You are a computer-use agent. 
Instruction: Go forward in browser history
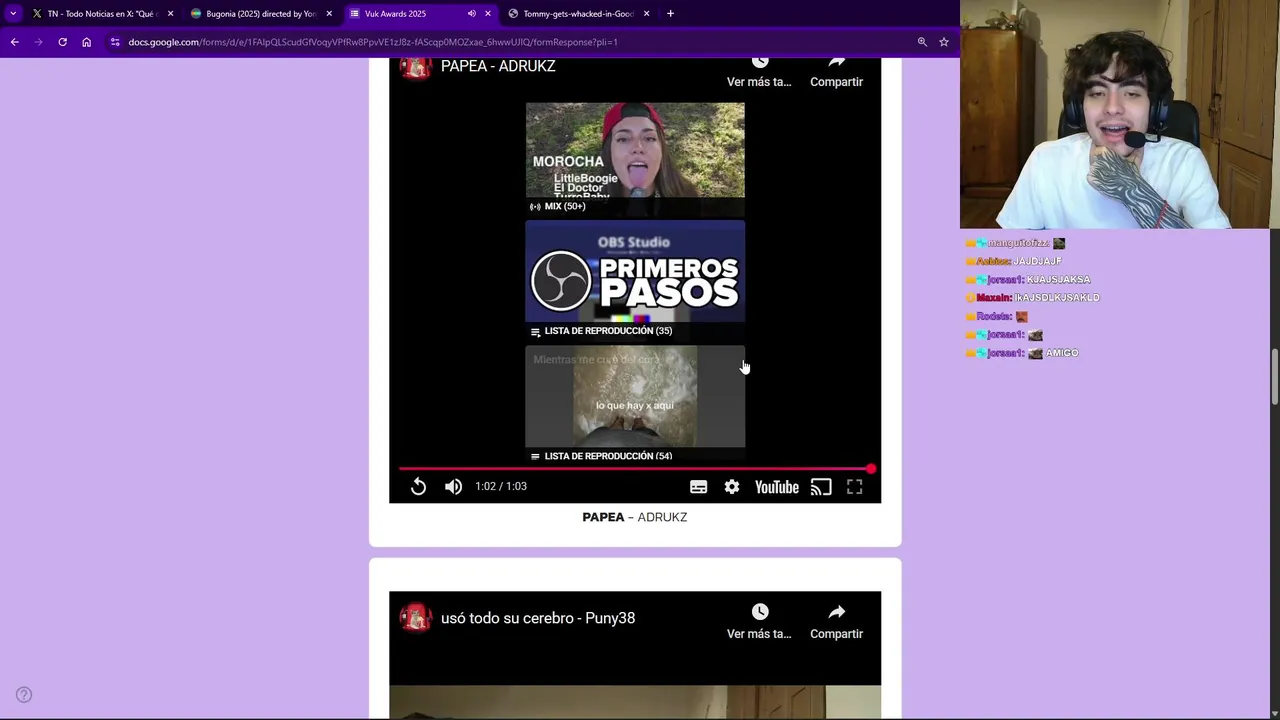[x=39, y=42]
